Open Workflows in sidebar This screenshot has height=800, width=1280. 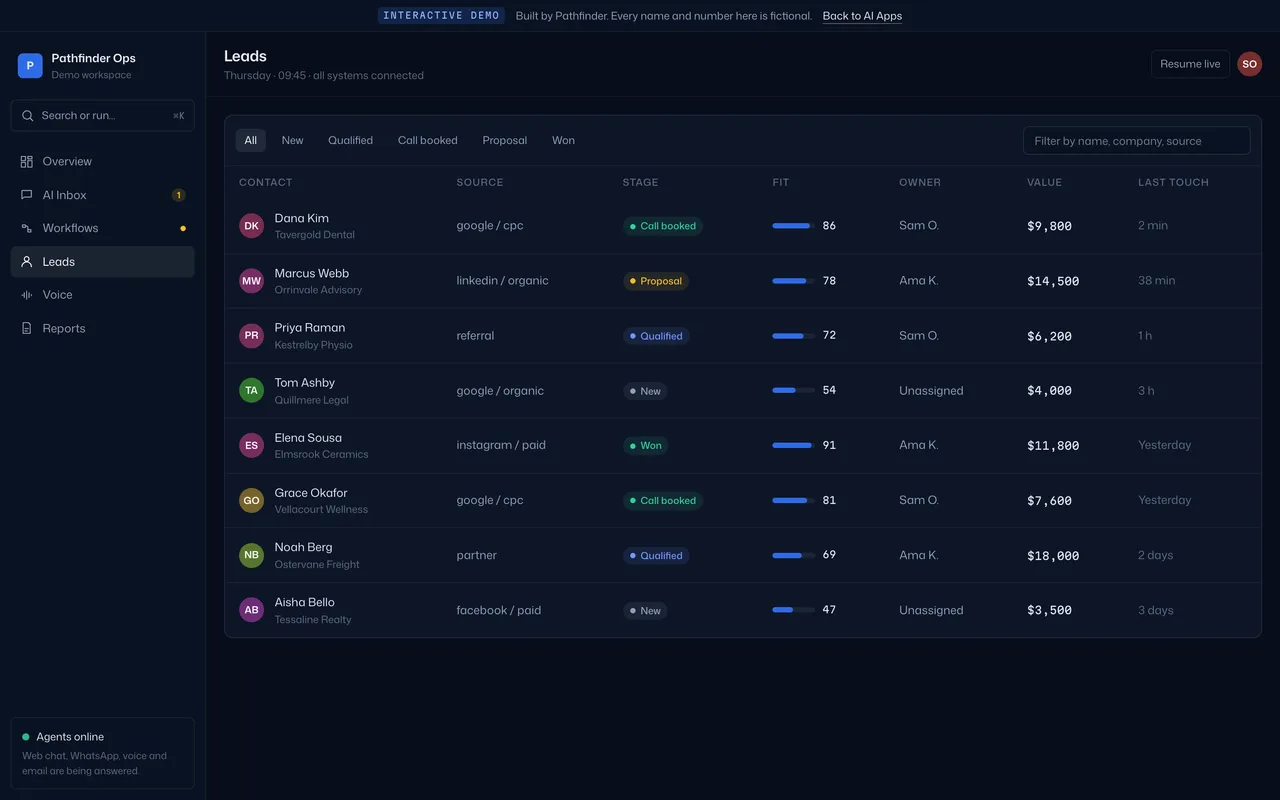click(x=103, y=228)
